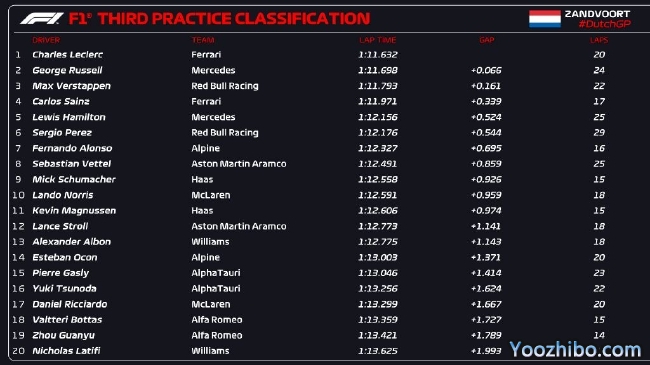Click the Yoozhibo.com watermark link
Image resolution: width=650 pixels, height=365 pixels.
pos(575,350)
